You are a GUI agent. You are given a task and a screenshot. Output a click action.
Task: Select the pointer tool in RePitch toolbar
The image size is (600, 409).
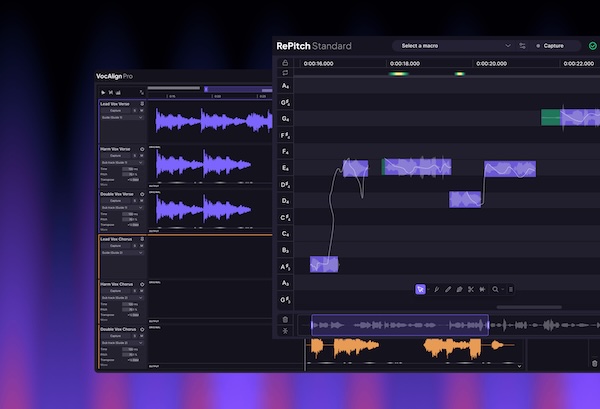(x=420, y=289)
